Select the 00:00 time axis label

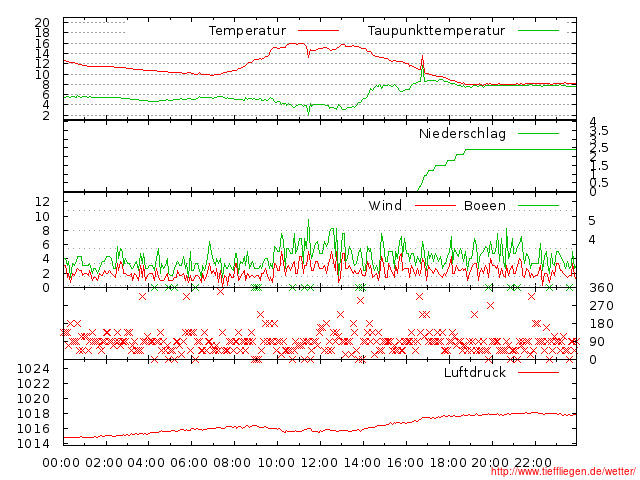61,463
